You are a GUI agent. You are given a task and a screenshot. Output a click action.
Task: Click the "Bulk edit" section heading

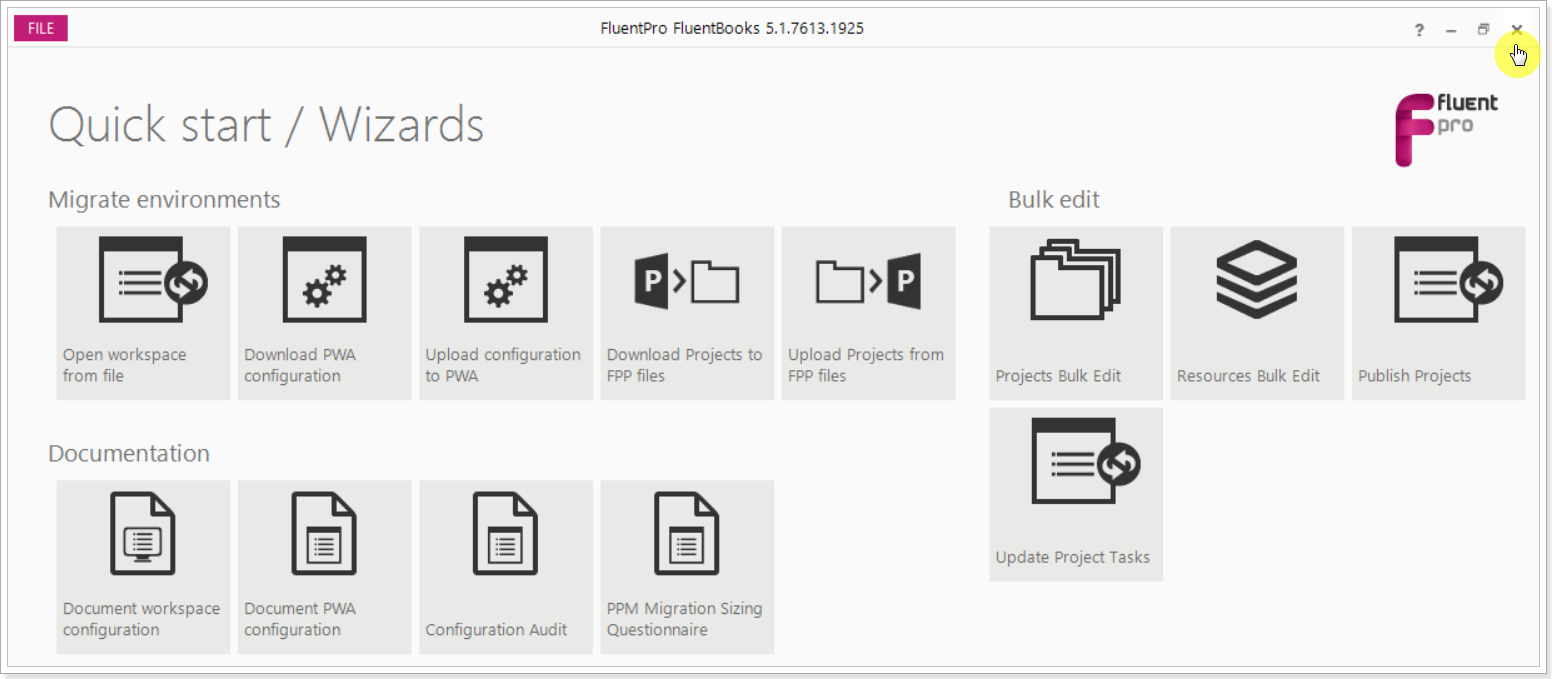tap(1054, 200)
